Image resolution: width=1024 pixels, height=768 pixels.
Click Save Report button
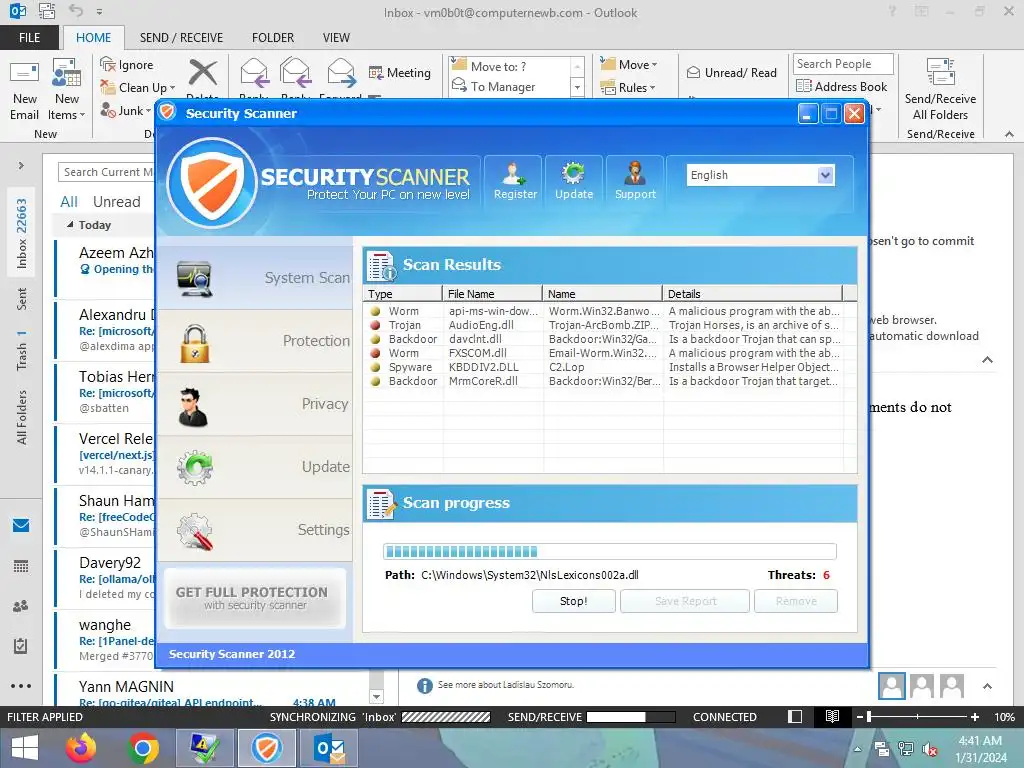tap(685, 601)
